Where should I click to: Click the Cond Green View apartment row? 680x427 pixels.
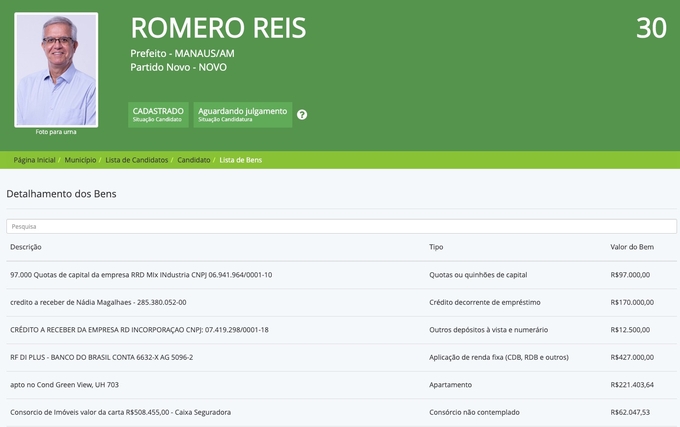coord(64,385)
